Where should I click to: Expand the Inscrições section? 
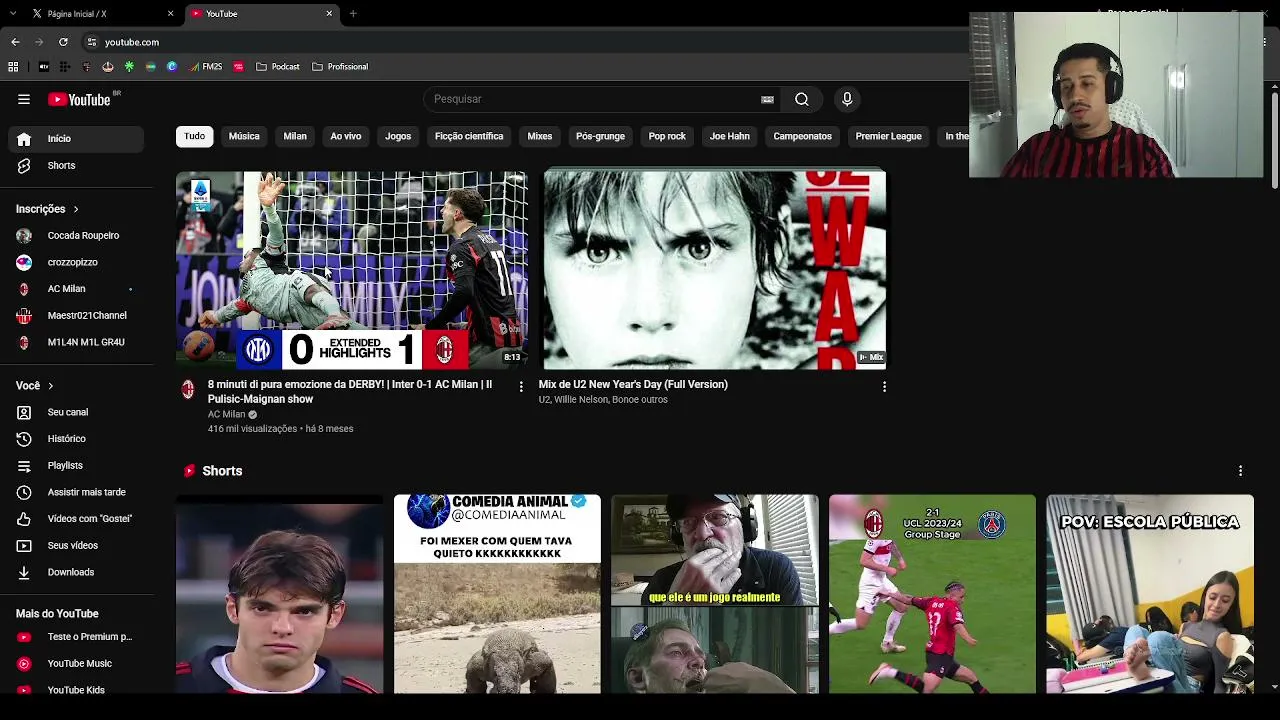point(47,209)
